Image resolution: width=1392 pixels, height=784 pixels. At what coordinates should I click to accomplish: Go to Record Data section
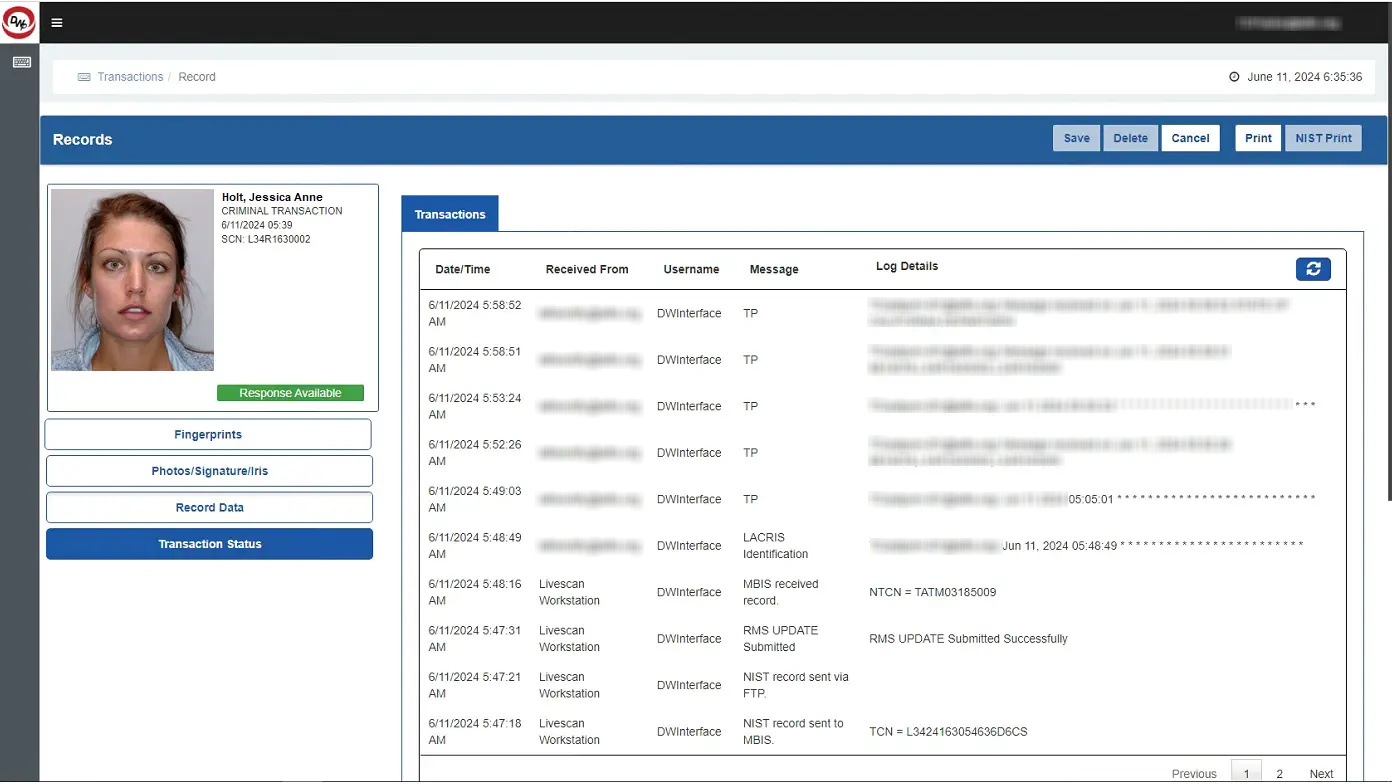pyautogui.click(x=209, y=507)
